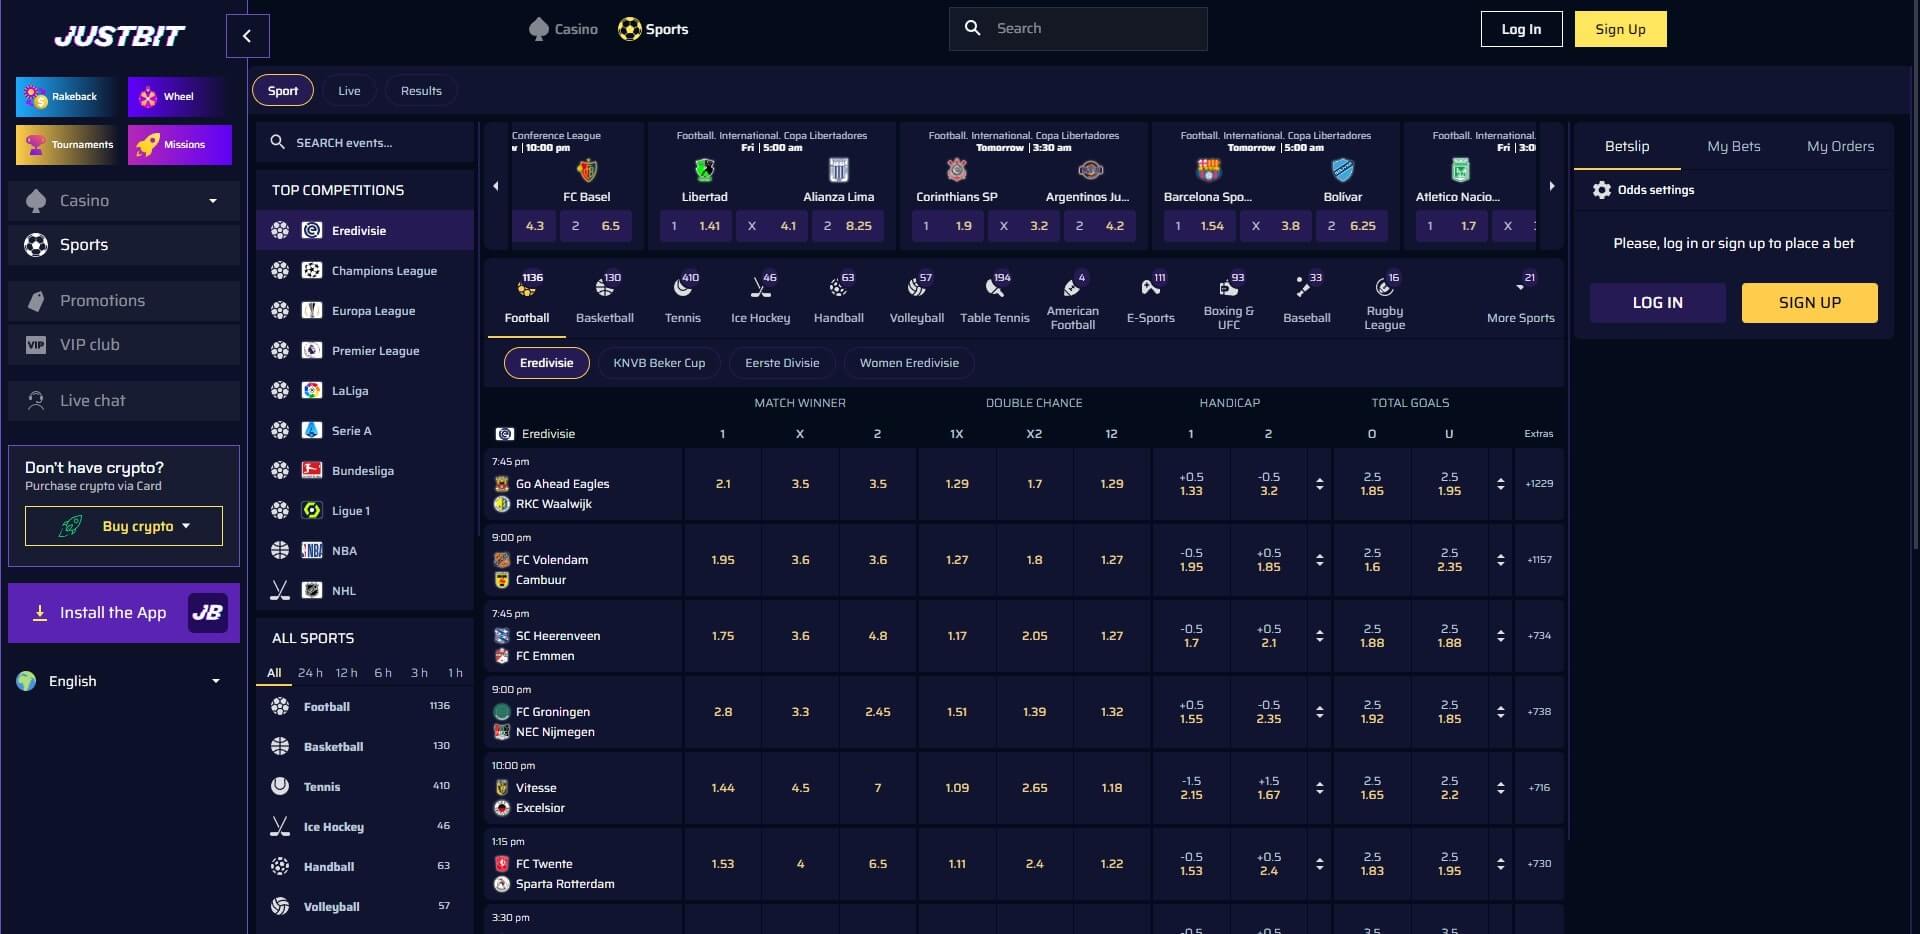The height and width of the screenshot is (934, 1920).
Task: Click the Install the App banner
Action: (x=123, y=612)
